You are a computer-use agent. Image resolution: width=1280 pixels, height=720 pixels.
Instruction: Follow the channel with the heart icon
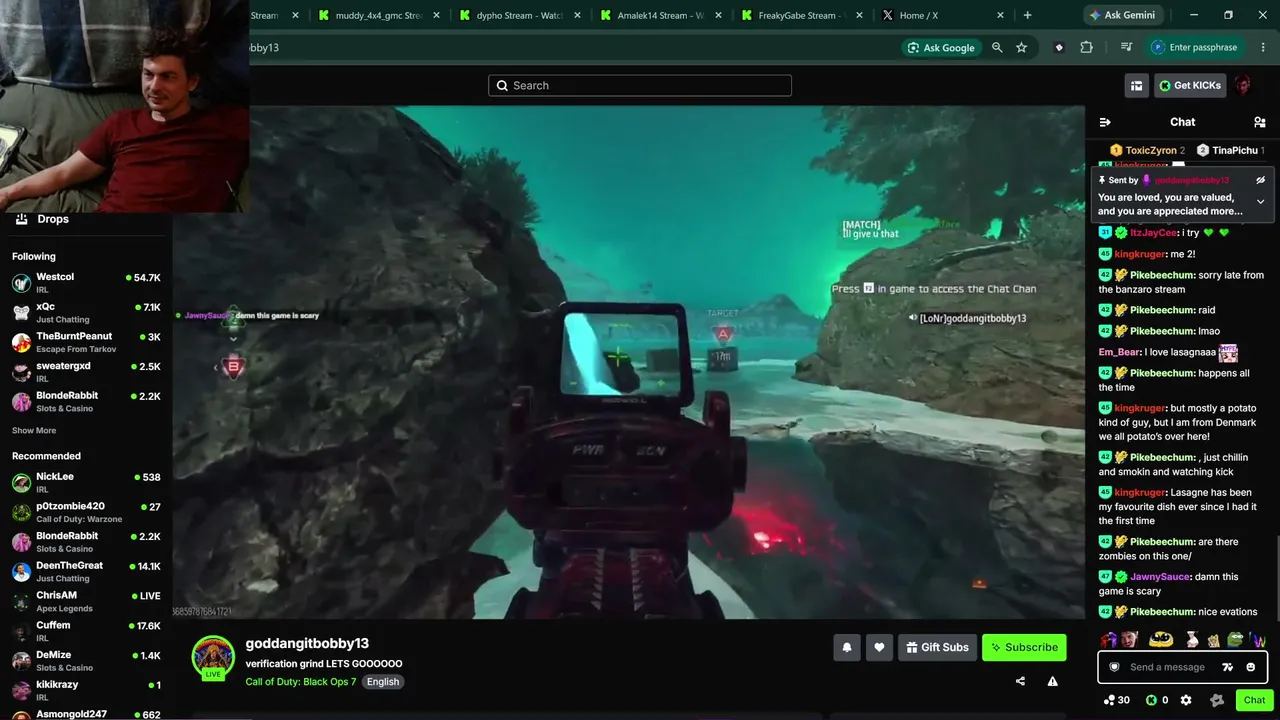pos(879,647)
